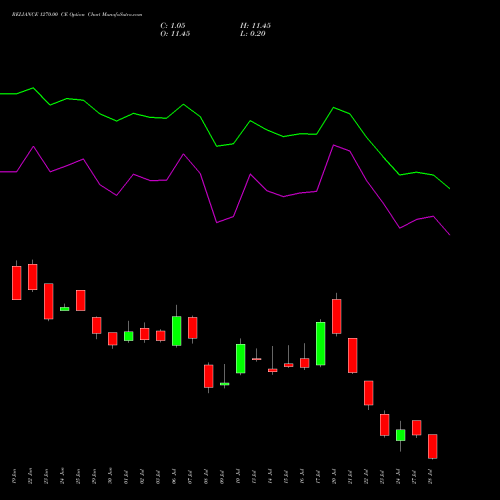Click the open value O: 11.45
The image size is (500, 500).
click(175, 34)
